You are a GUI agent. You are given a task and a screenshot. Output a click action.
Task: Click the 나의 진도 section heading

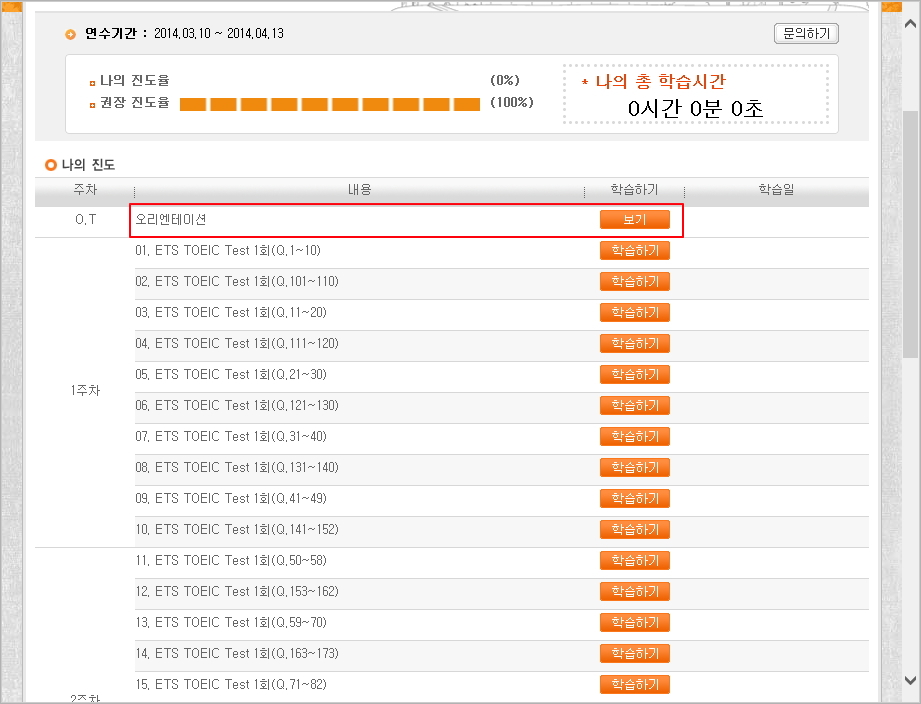(88, 165)
